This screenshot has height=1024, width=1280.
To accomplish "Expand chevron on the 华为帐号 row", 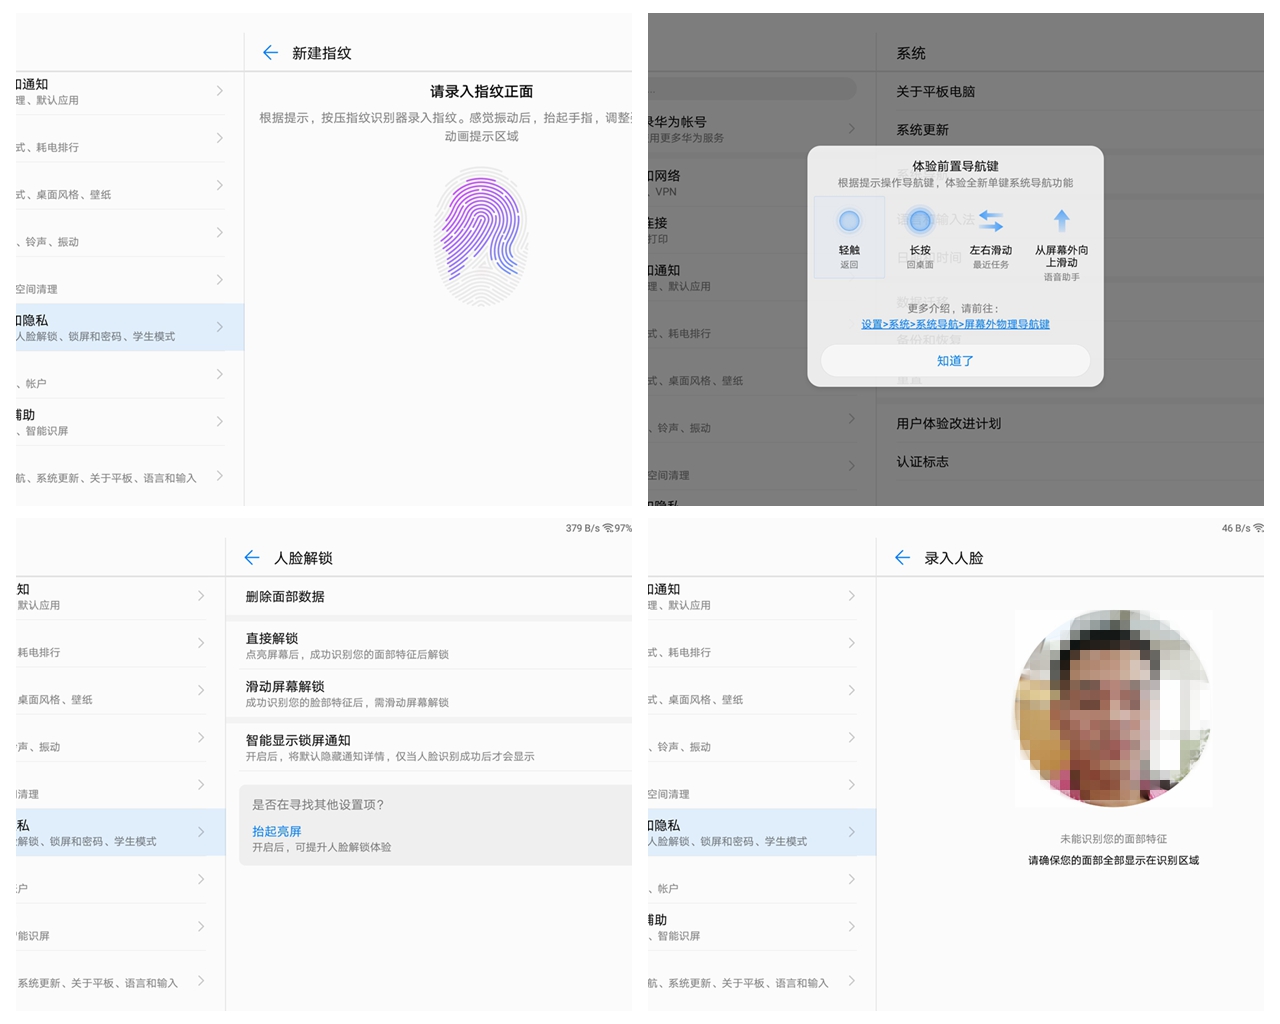I will [x=851, y=129].
